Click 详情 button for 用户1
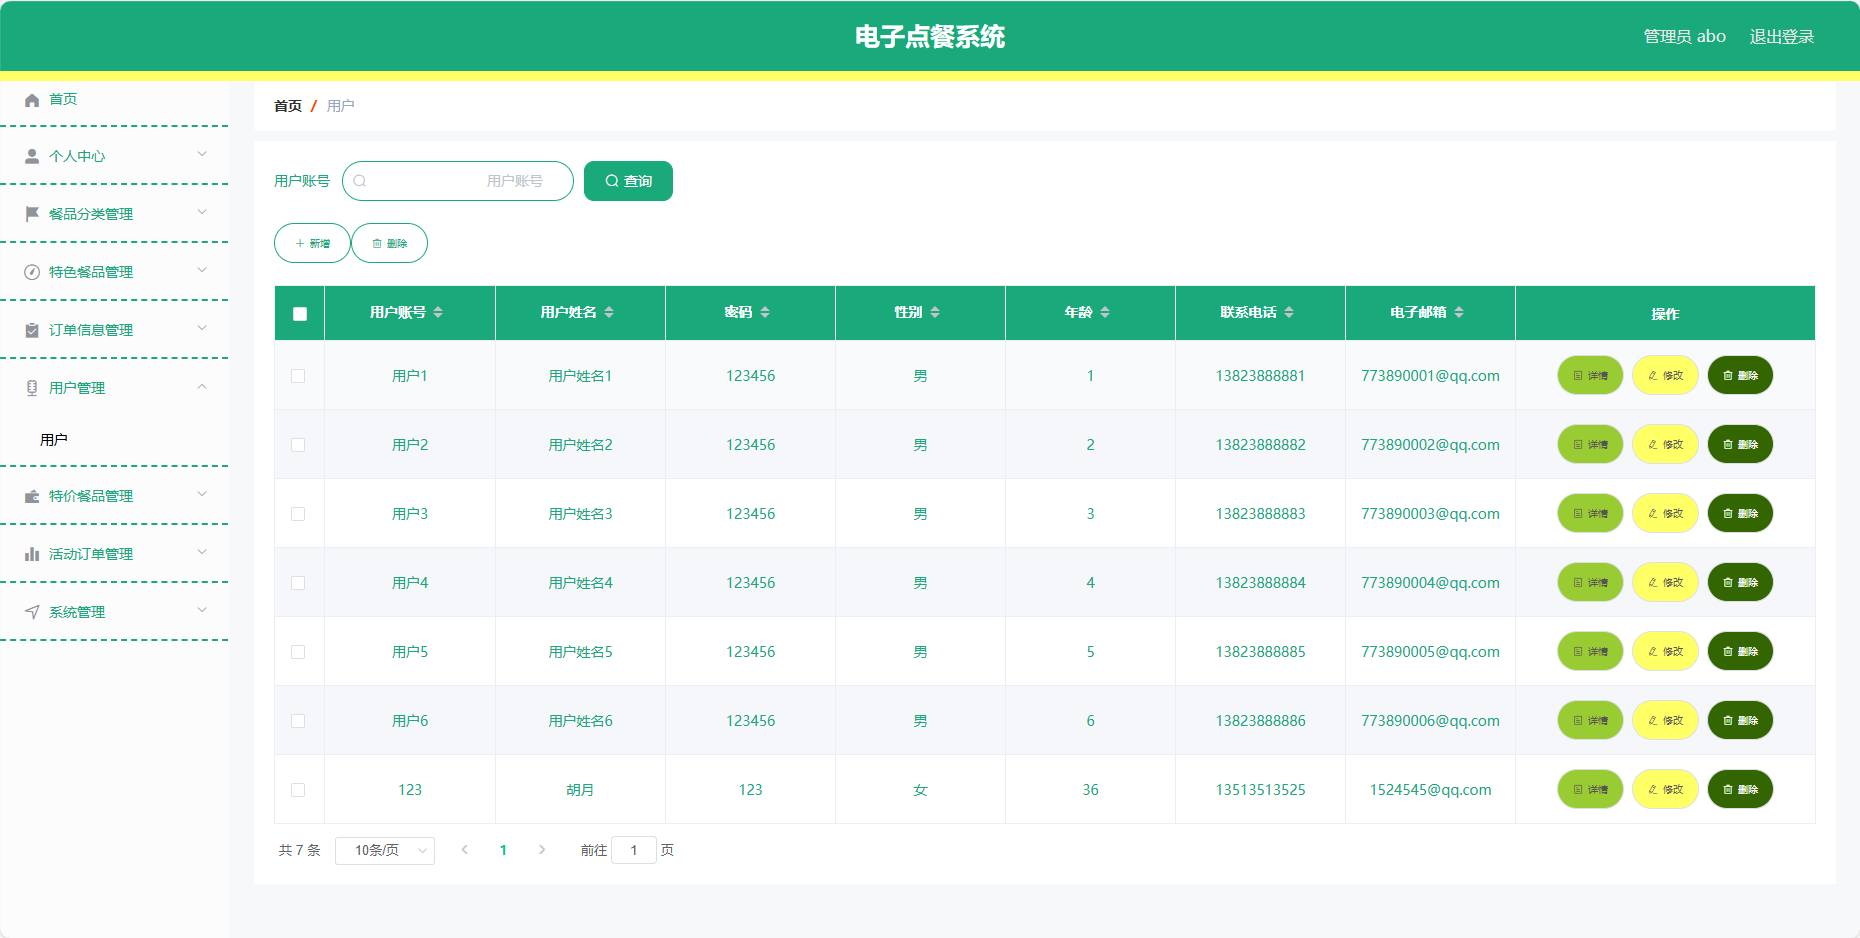 pyautogui.click(x=1590, y=376)
